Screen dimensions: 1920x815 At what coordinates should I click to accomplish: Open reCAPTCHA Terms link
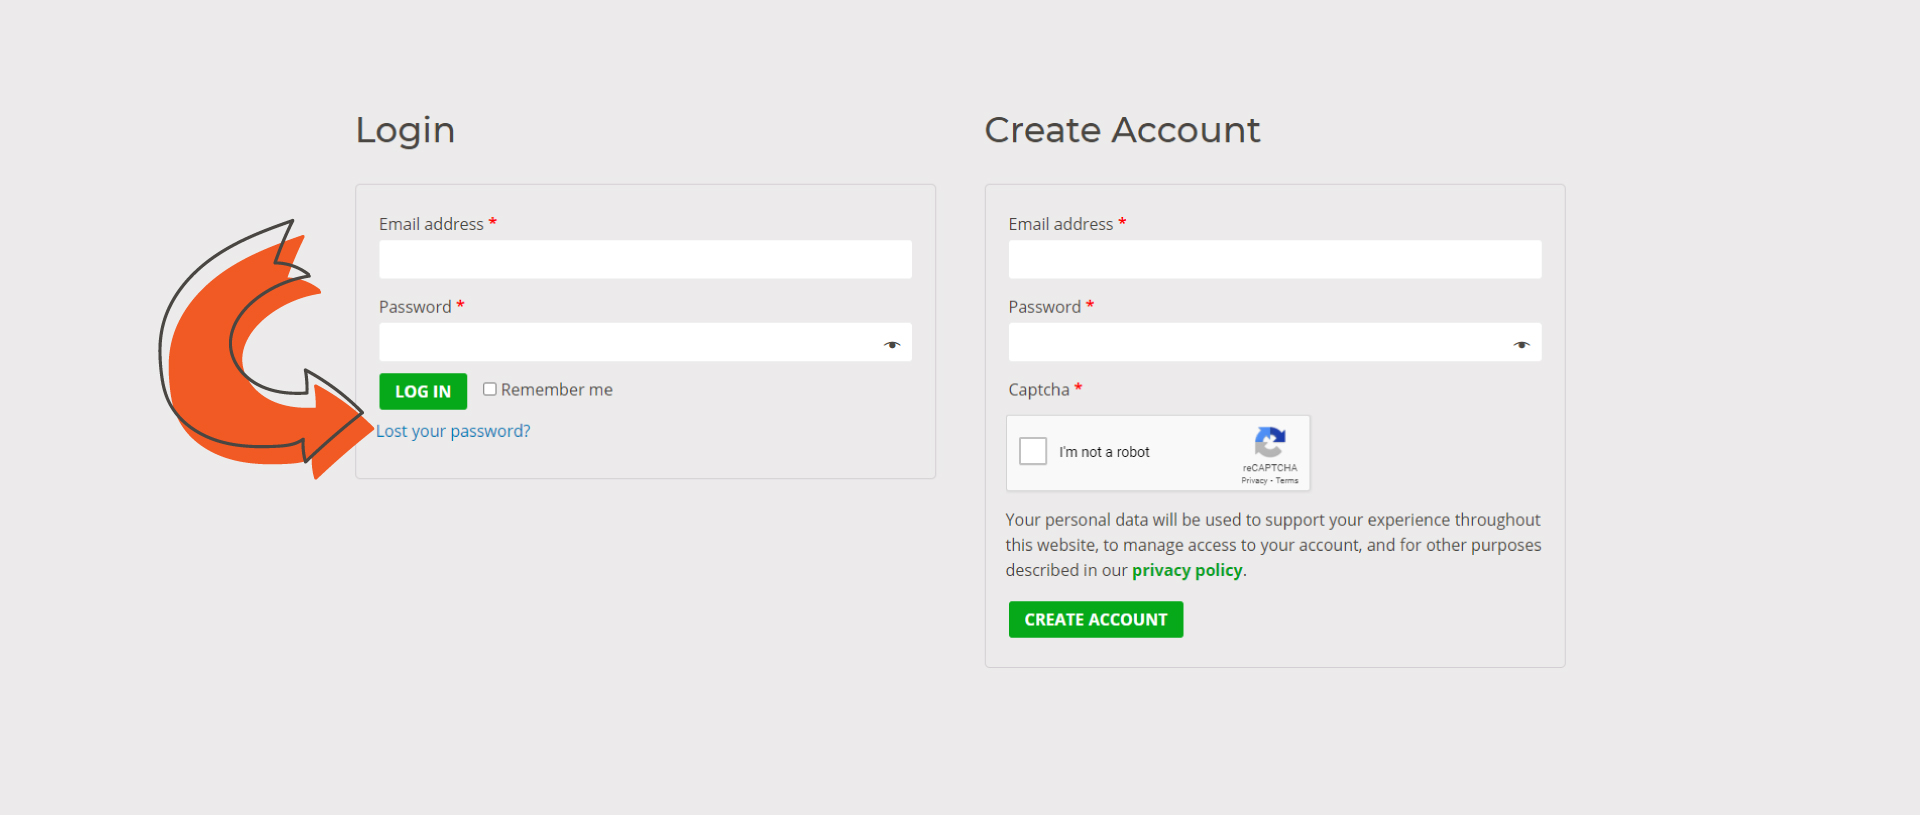coord(1287,481)
